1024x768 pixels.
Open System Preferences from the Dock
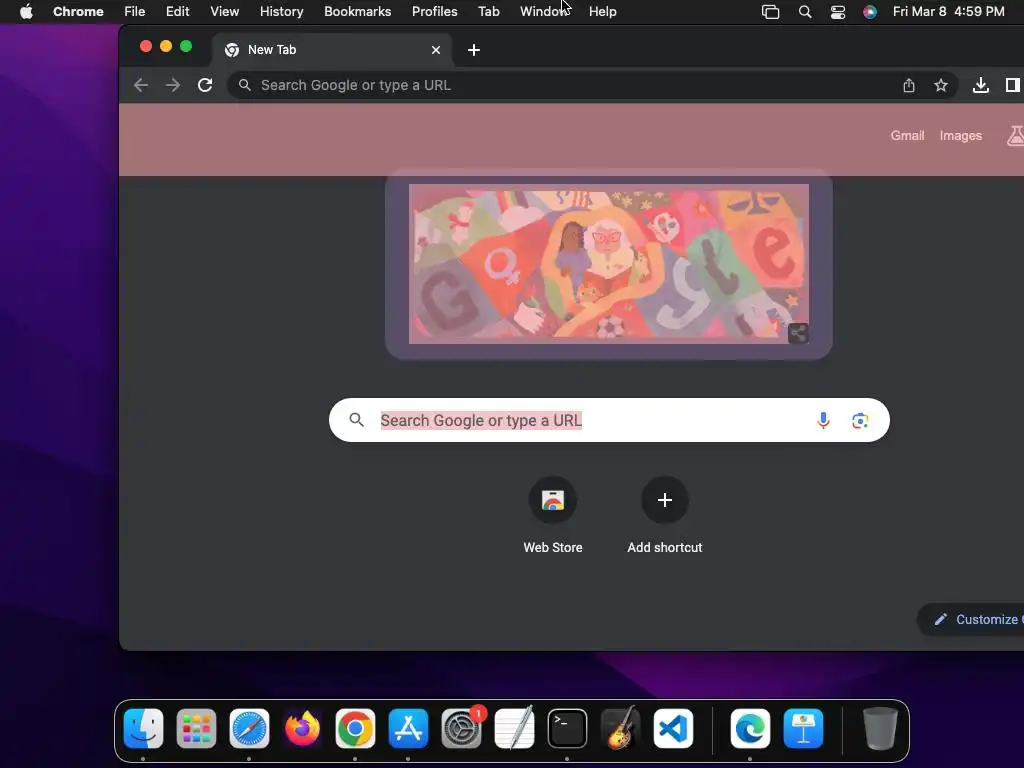pos(461,728)
